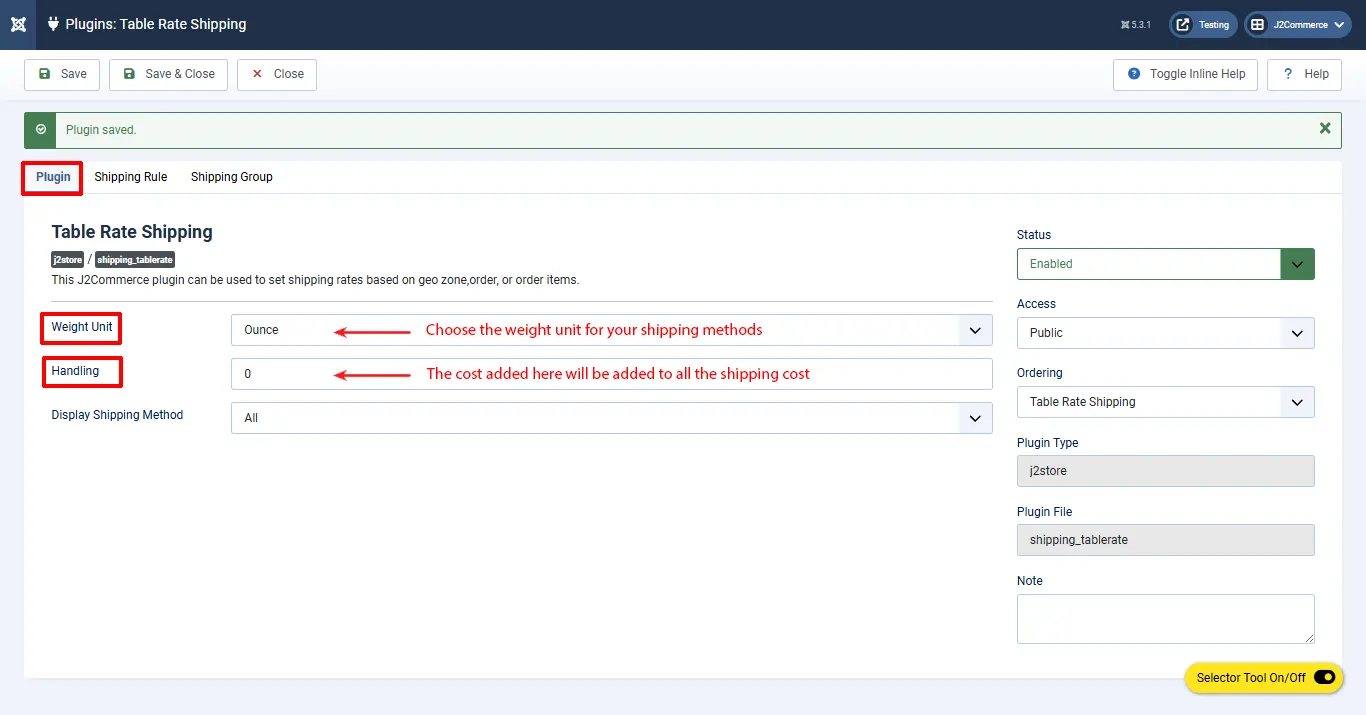Screen dimensions: 1366x715
Task: Click the Plugin File shipping_tablerate field
Action: [x=1166, y=540]
